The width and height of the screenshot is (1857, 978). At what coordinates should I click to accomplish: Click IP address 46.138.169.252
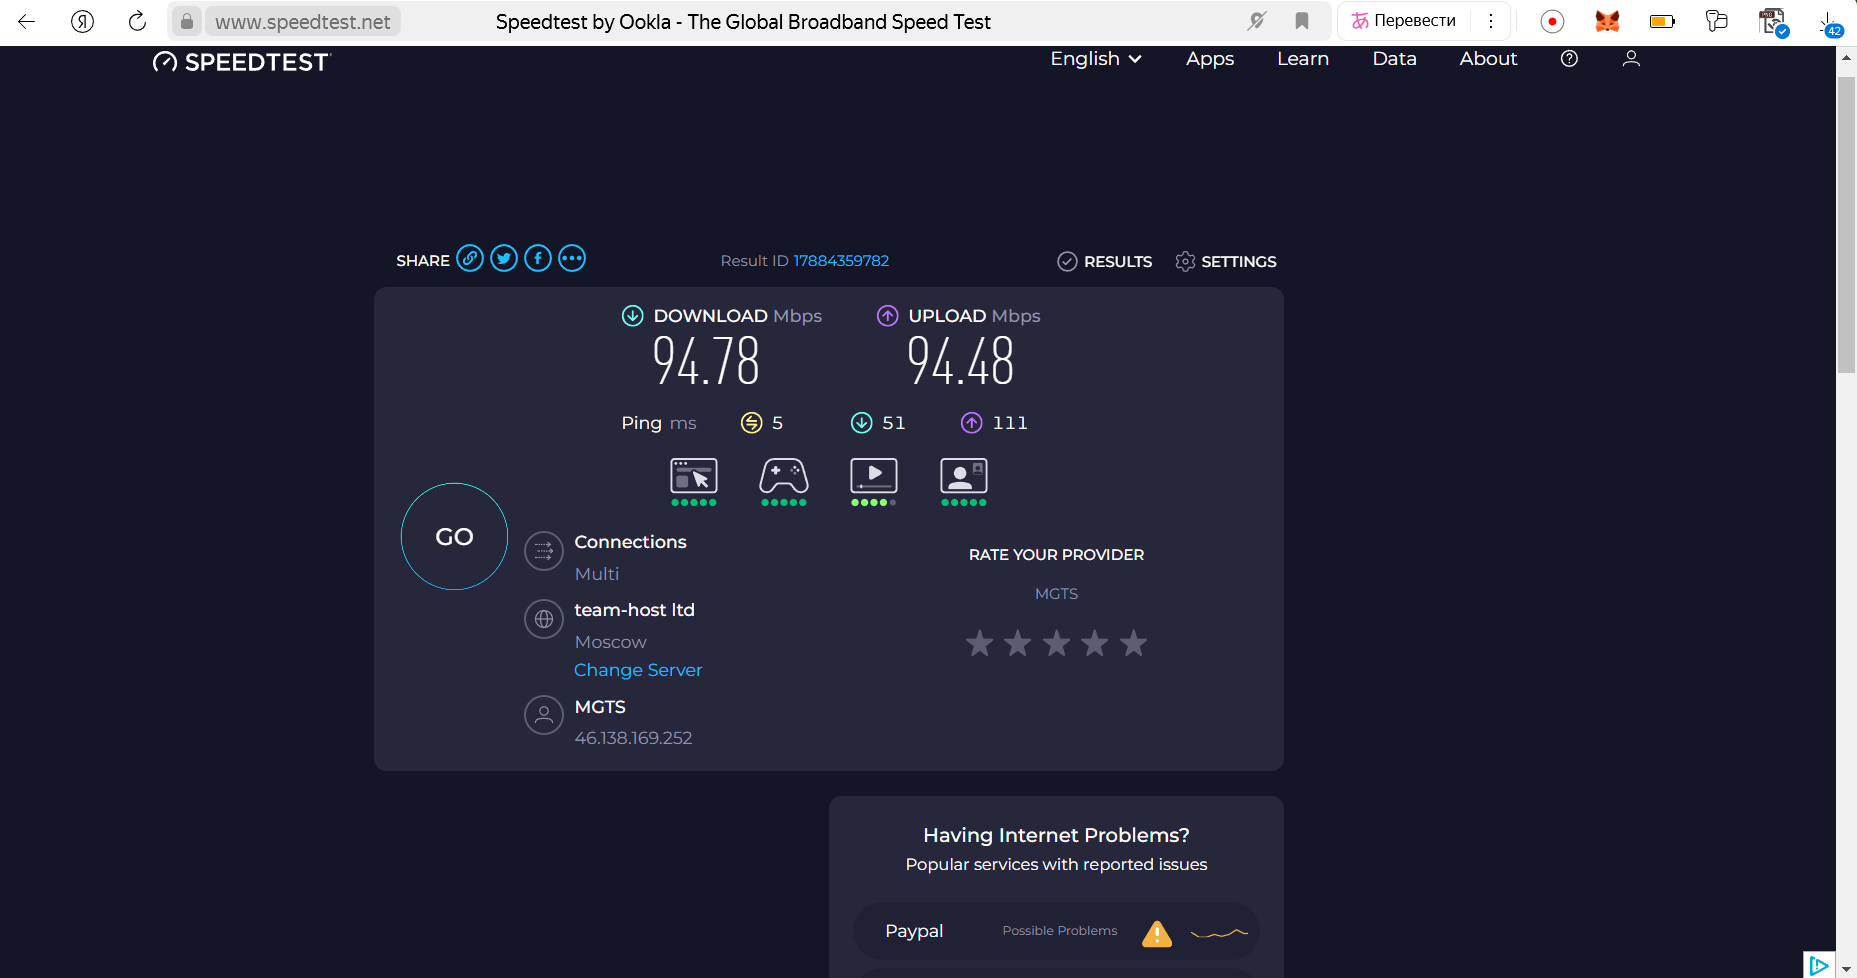coord(633,738)
